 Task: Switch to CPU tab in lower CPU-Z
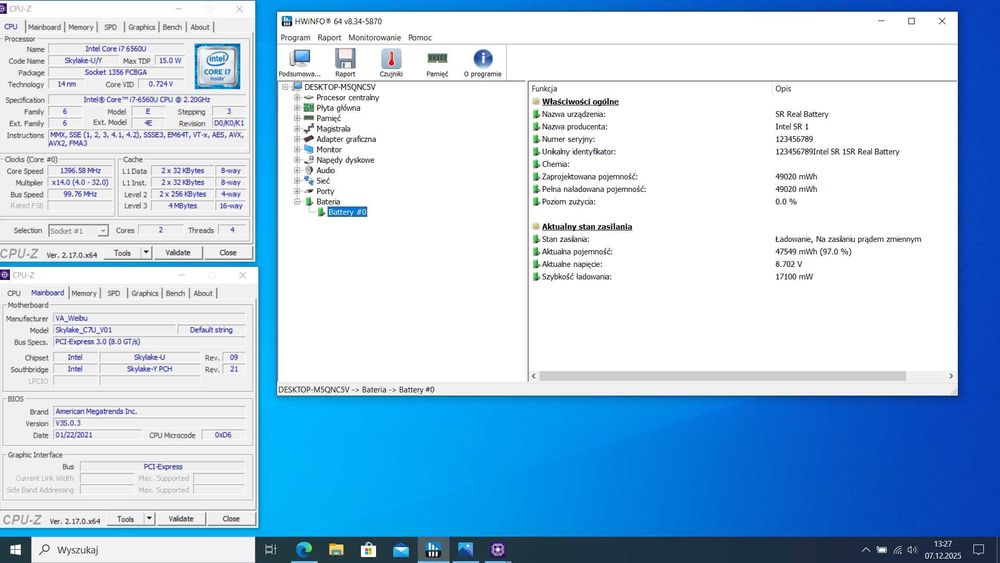pyautogui.click(x=14, y=293)
